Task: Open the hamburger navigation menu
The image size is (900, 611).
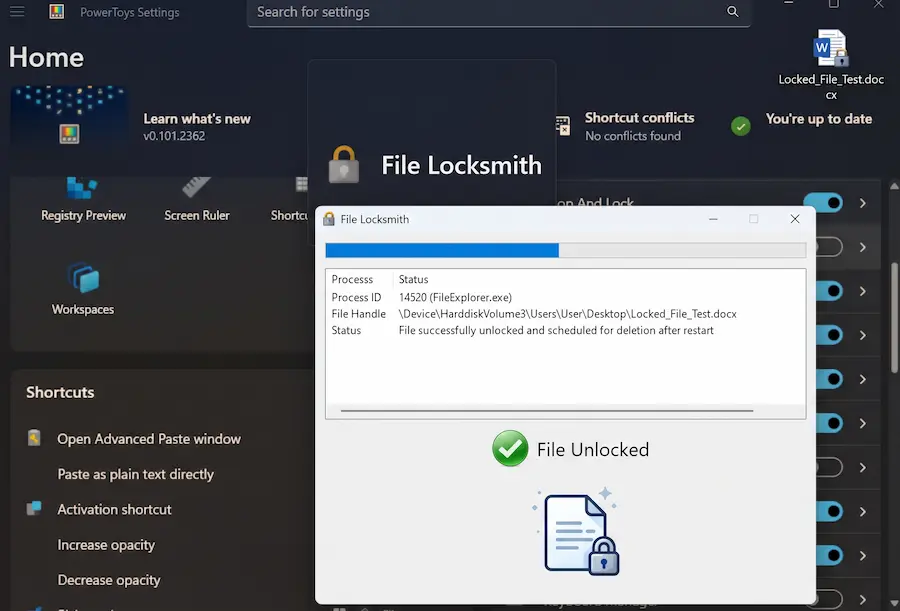Action: click(17, 11)
